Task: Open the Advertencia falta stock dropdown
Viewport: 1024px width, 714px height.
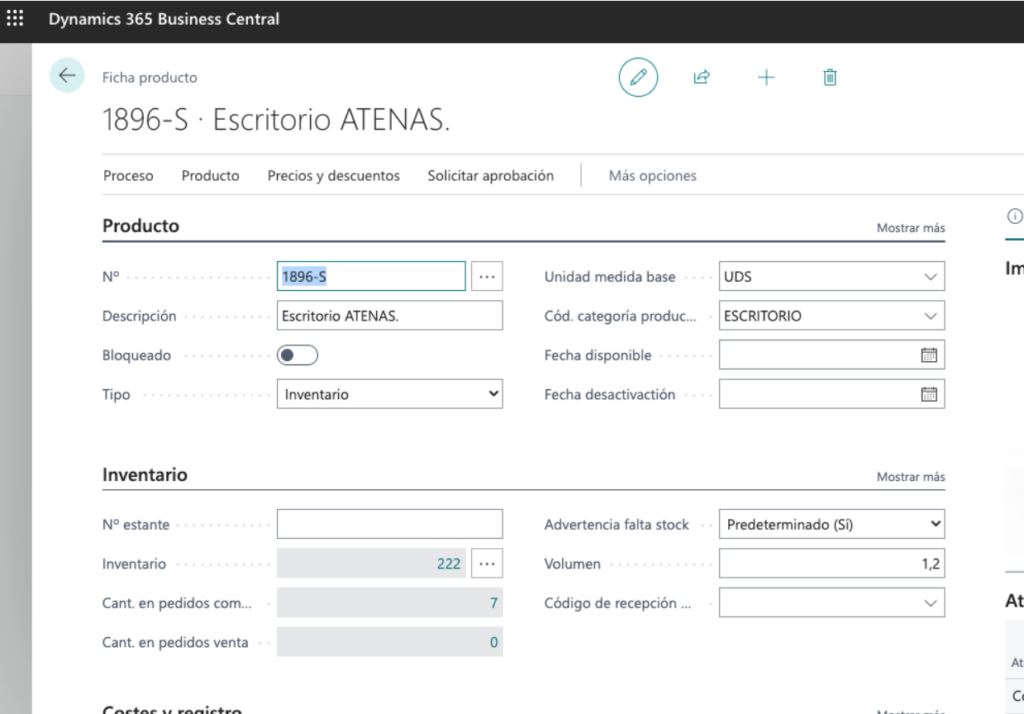Action: point(831,524)
